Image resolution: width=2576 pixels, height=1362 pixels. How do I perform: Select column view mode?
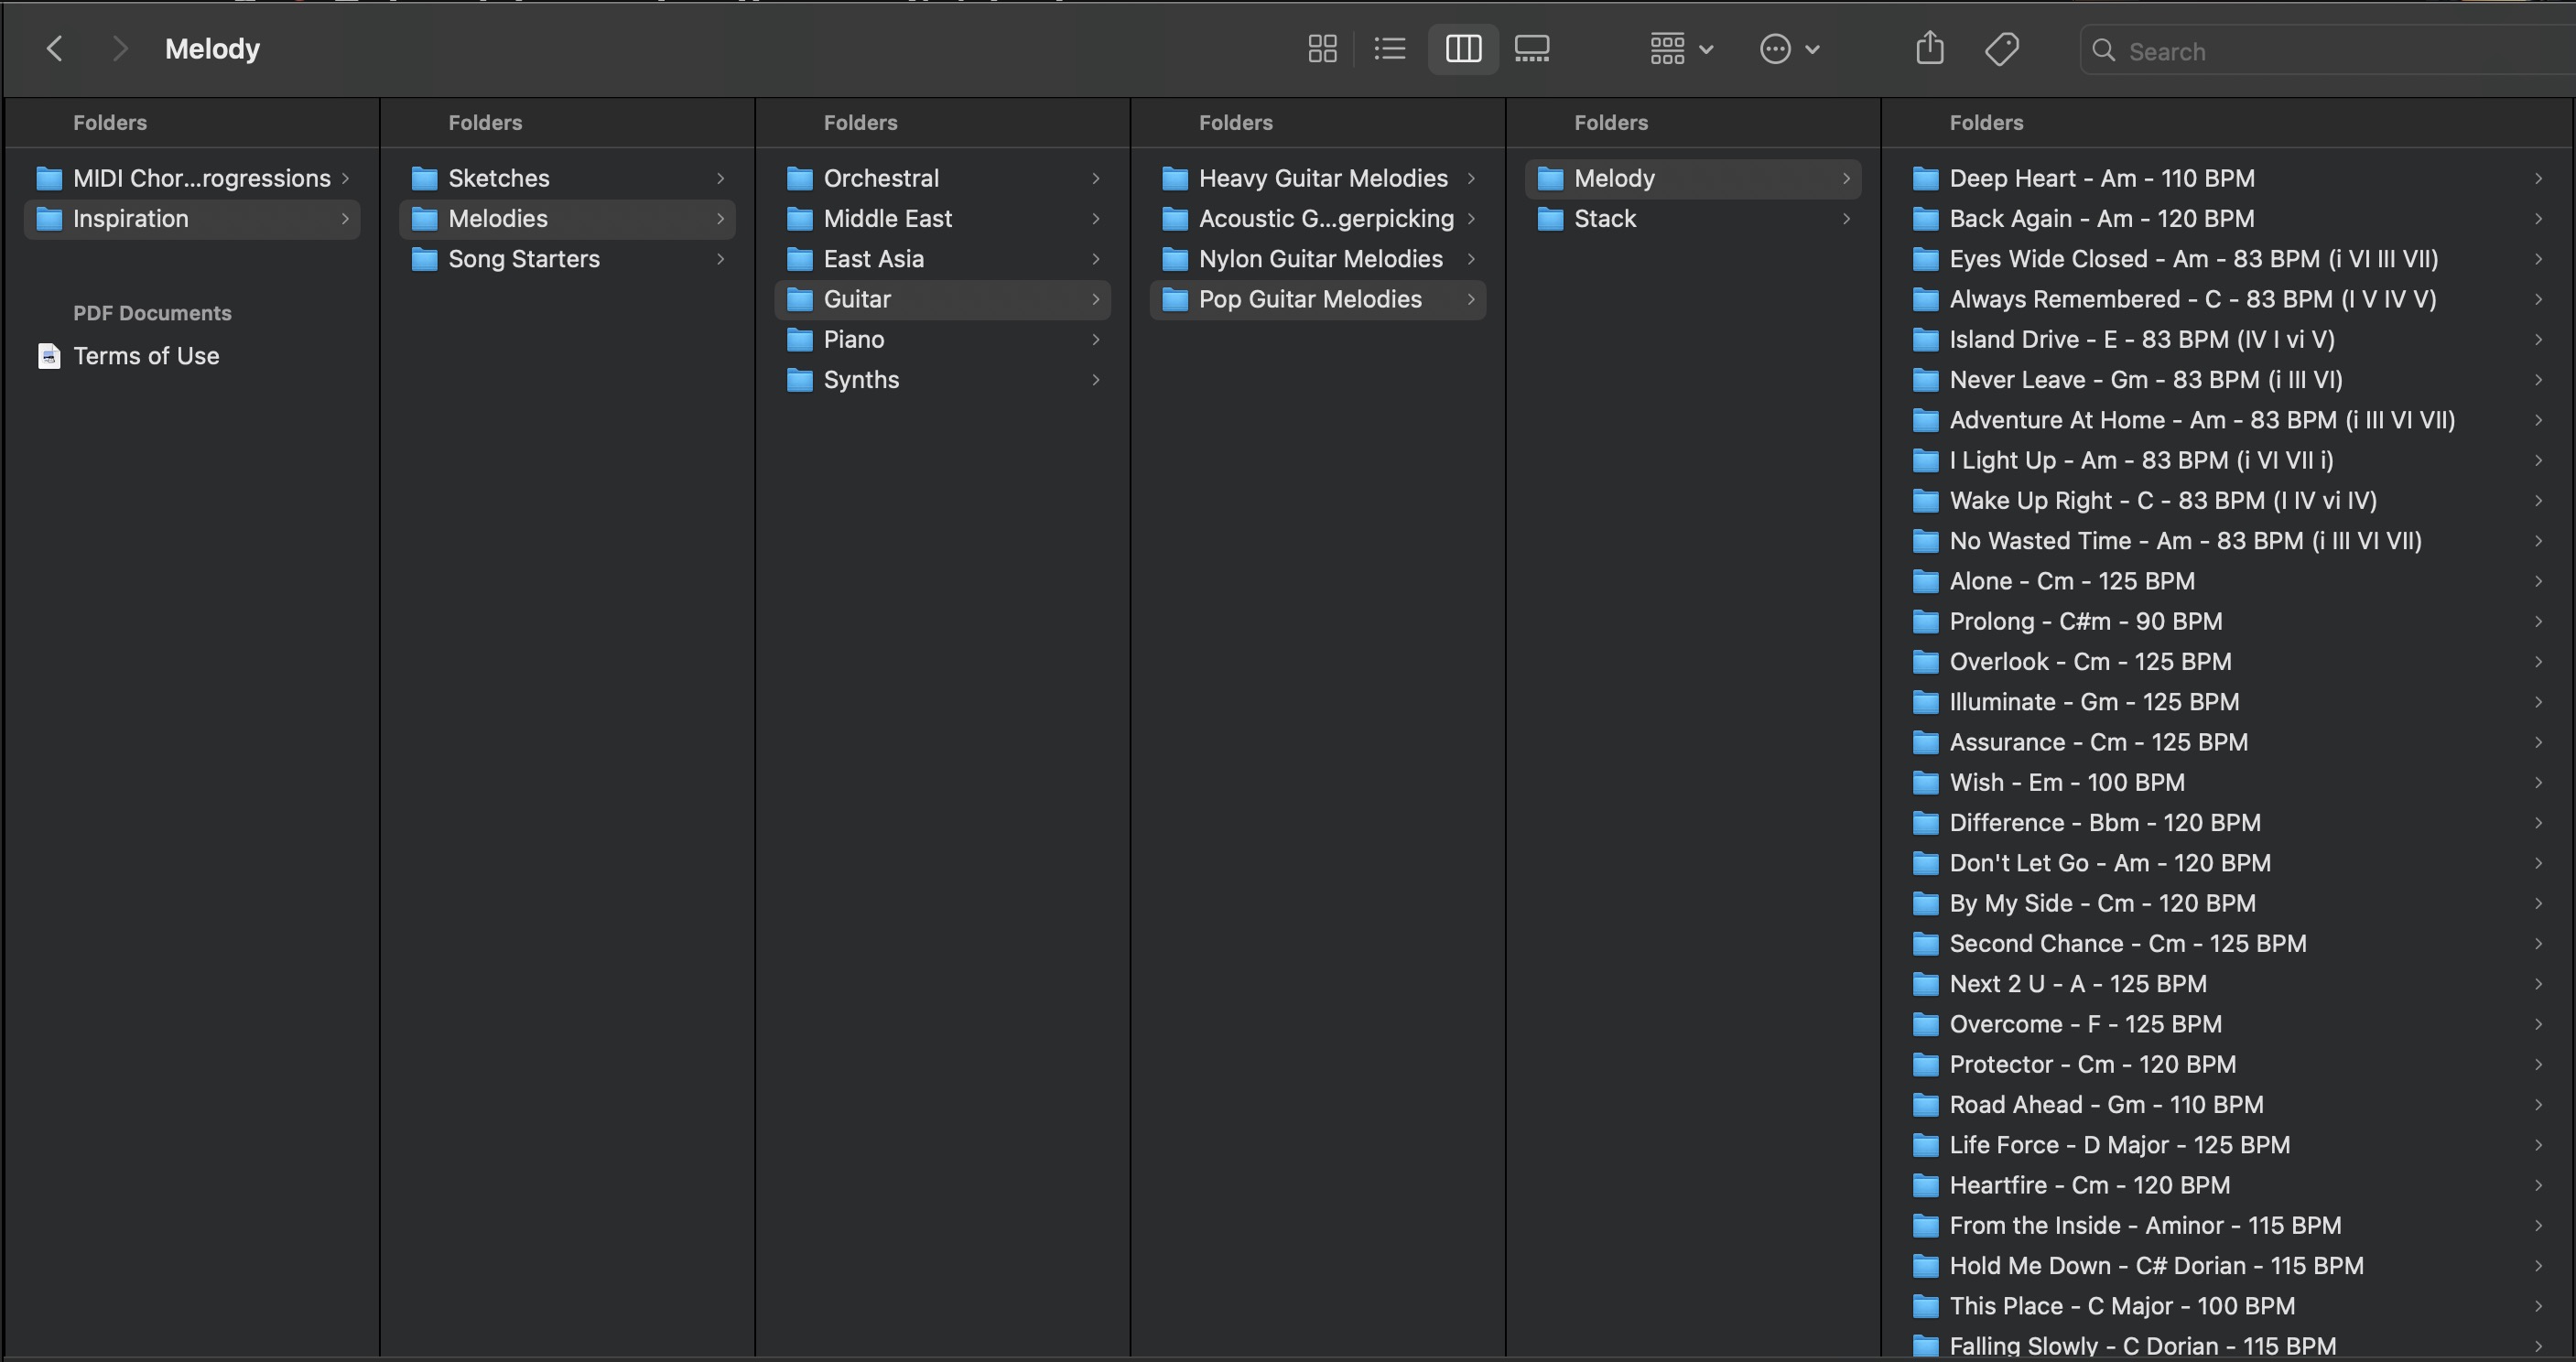click(x=1463, y=49)
